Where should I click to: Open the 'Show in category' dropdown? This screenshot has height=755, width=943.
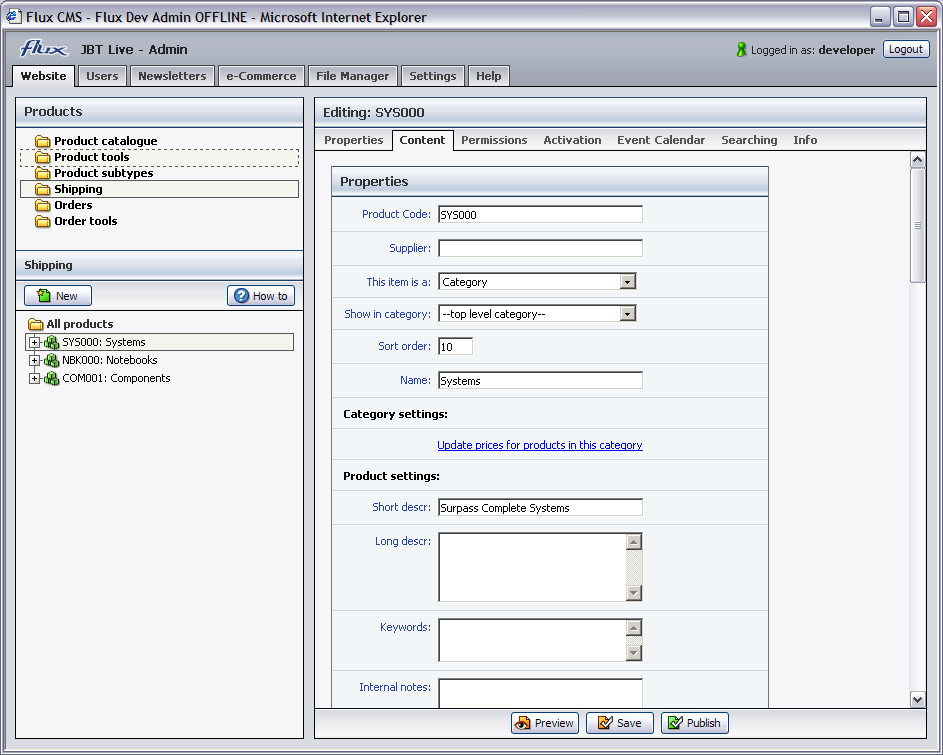pyautogui.click(x=627, y=313)
